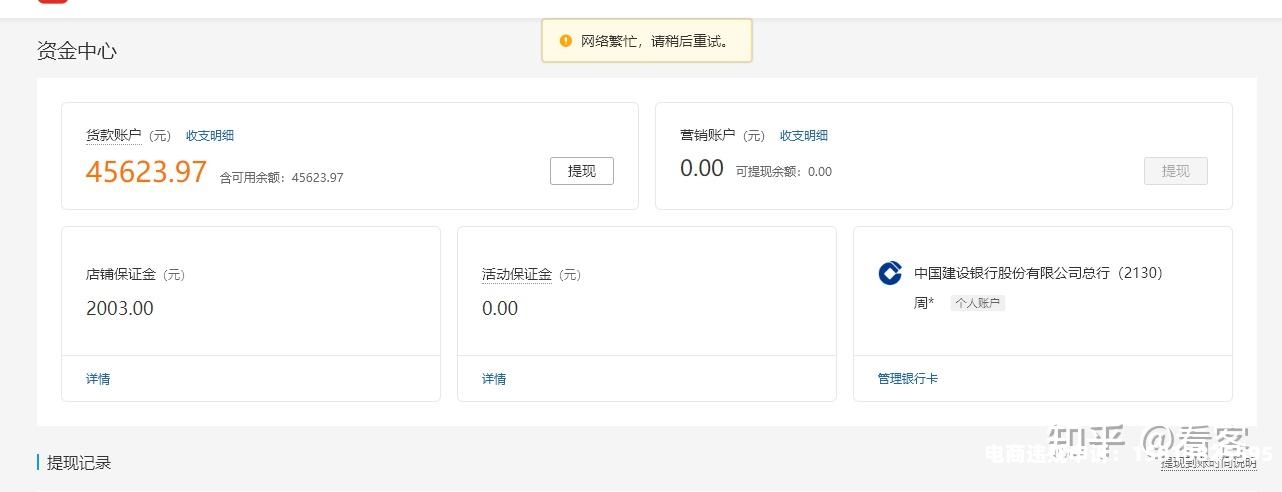Open 管理银行卡 link

tap(908, 379)
